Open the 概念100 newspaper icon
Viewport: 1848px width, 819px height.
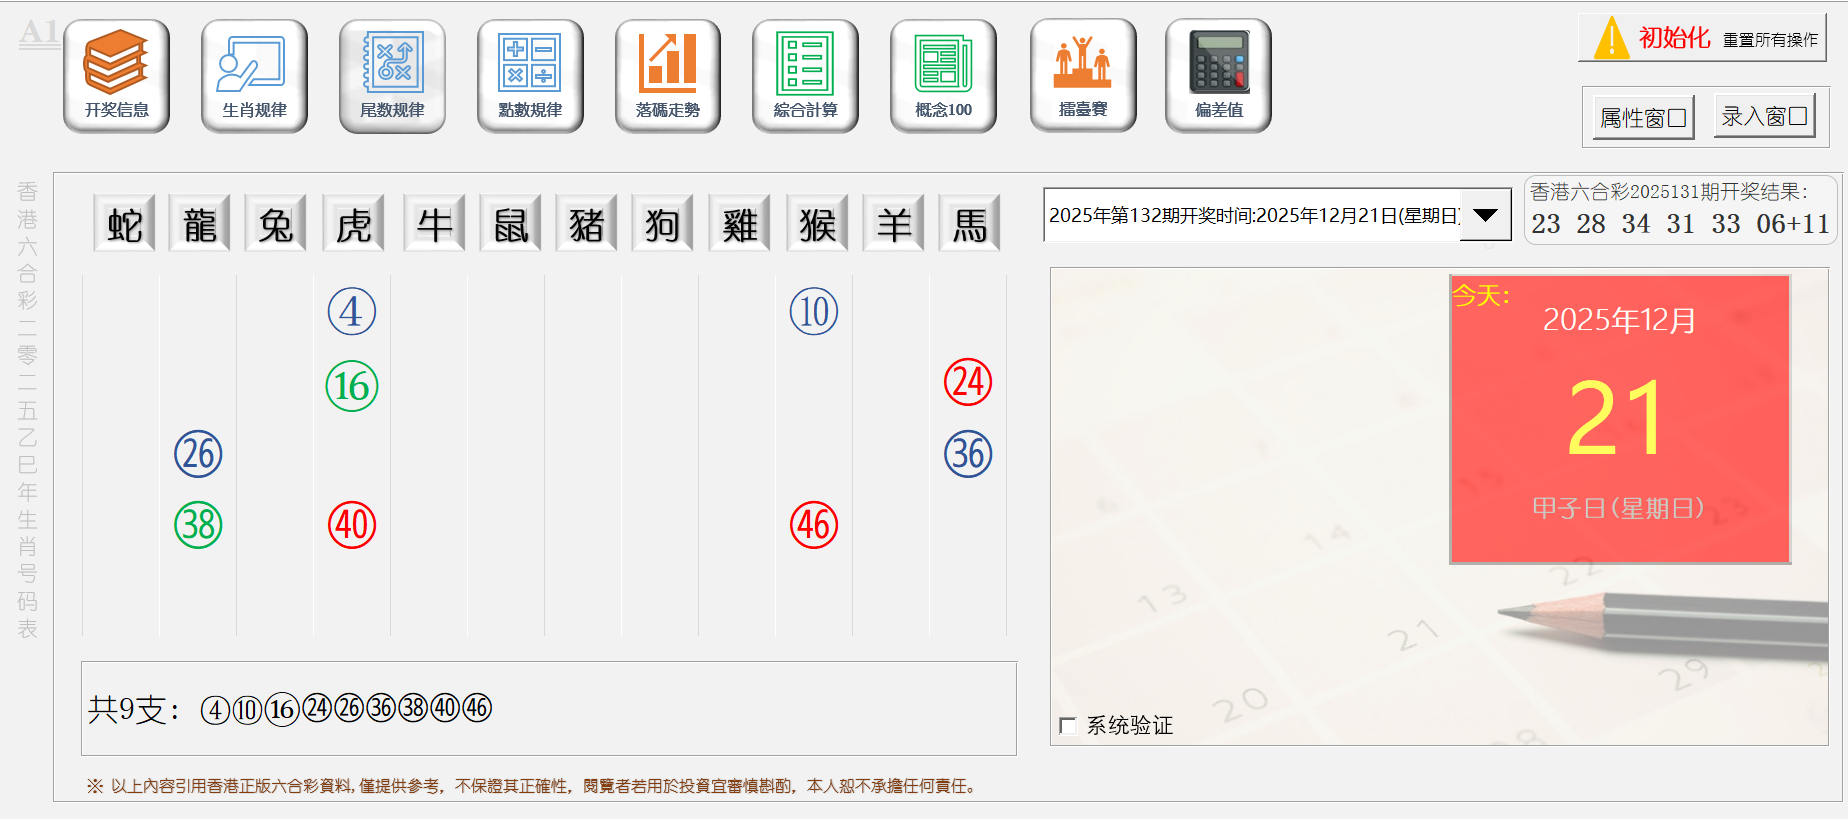pos(943,75)
